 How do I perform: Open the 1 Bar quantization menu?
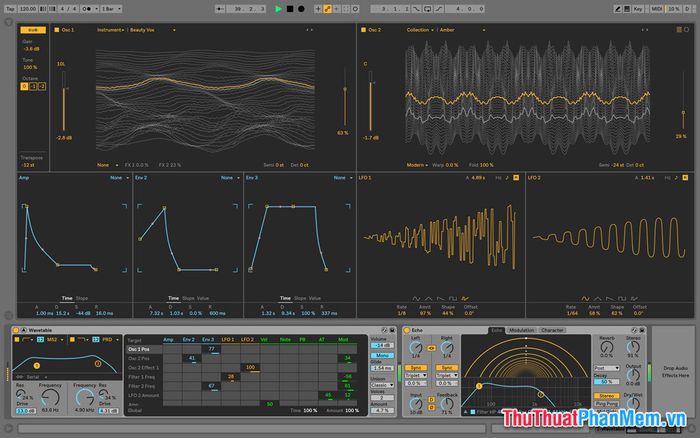111,8
